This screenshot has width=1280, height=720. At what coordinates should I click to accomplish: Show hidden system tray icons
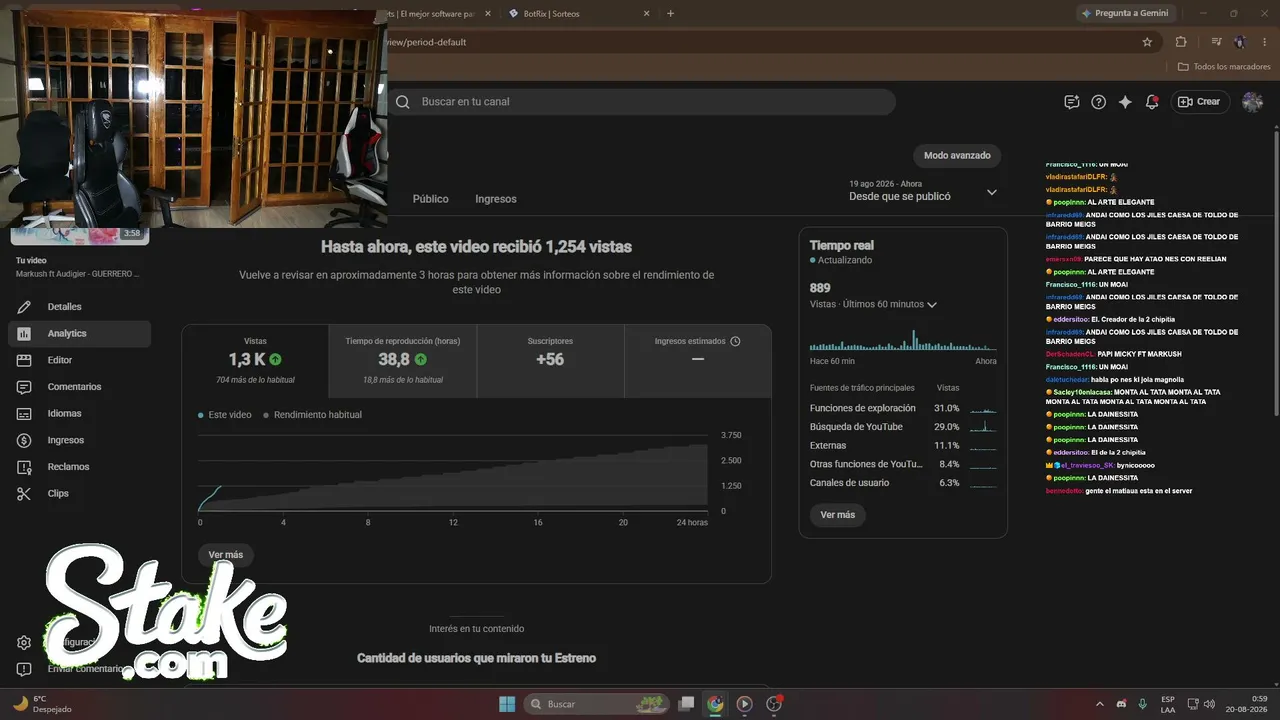click(x=1100, y=704)
